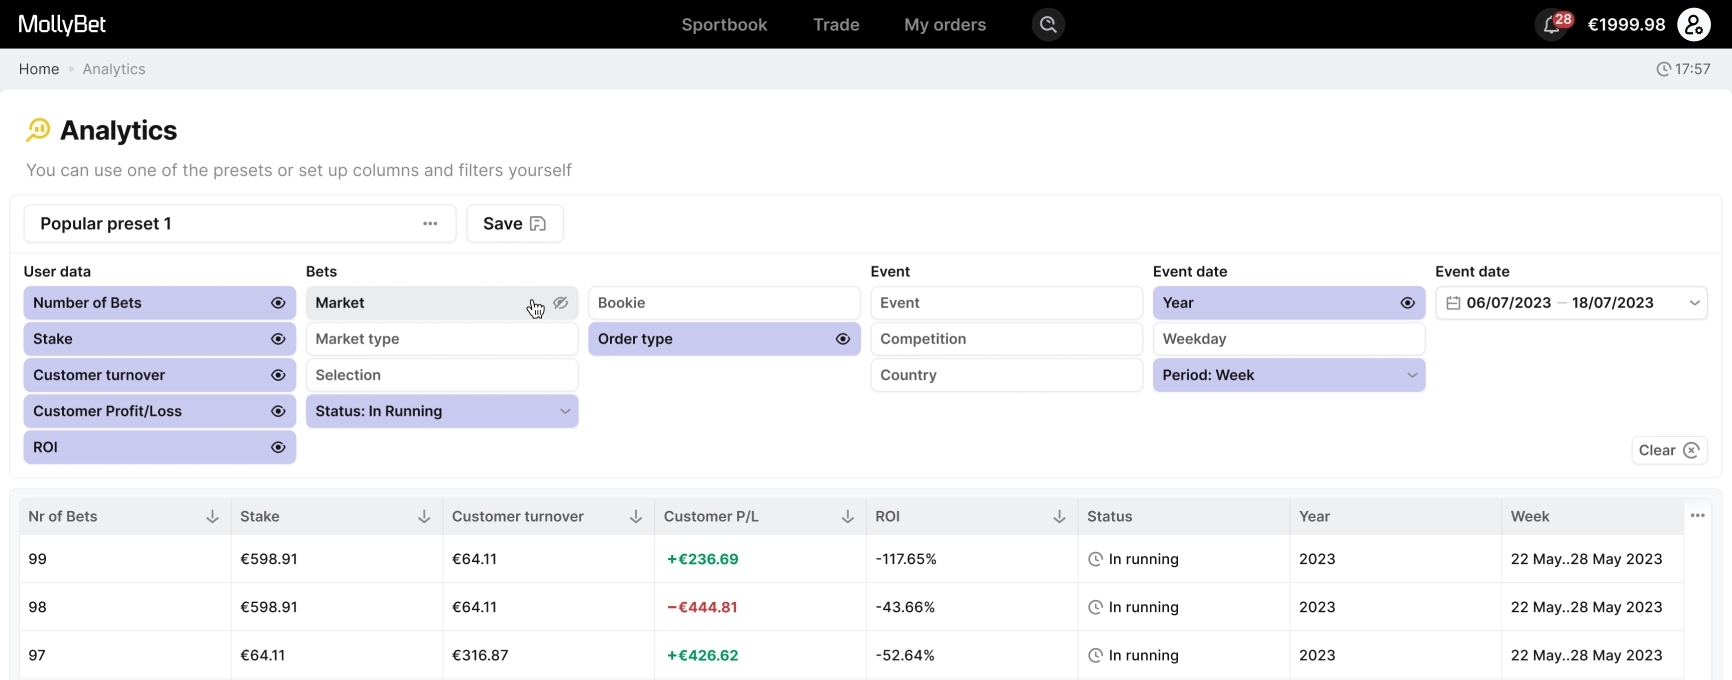This screenshot has height=680, width=1732.
Task: Sort by Nr of Bets column arrow
Action: coord(212,517)
